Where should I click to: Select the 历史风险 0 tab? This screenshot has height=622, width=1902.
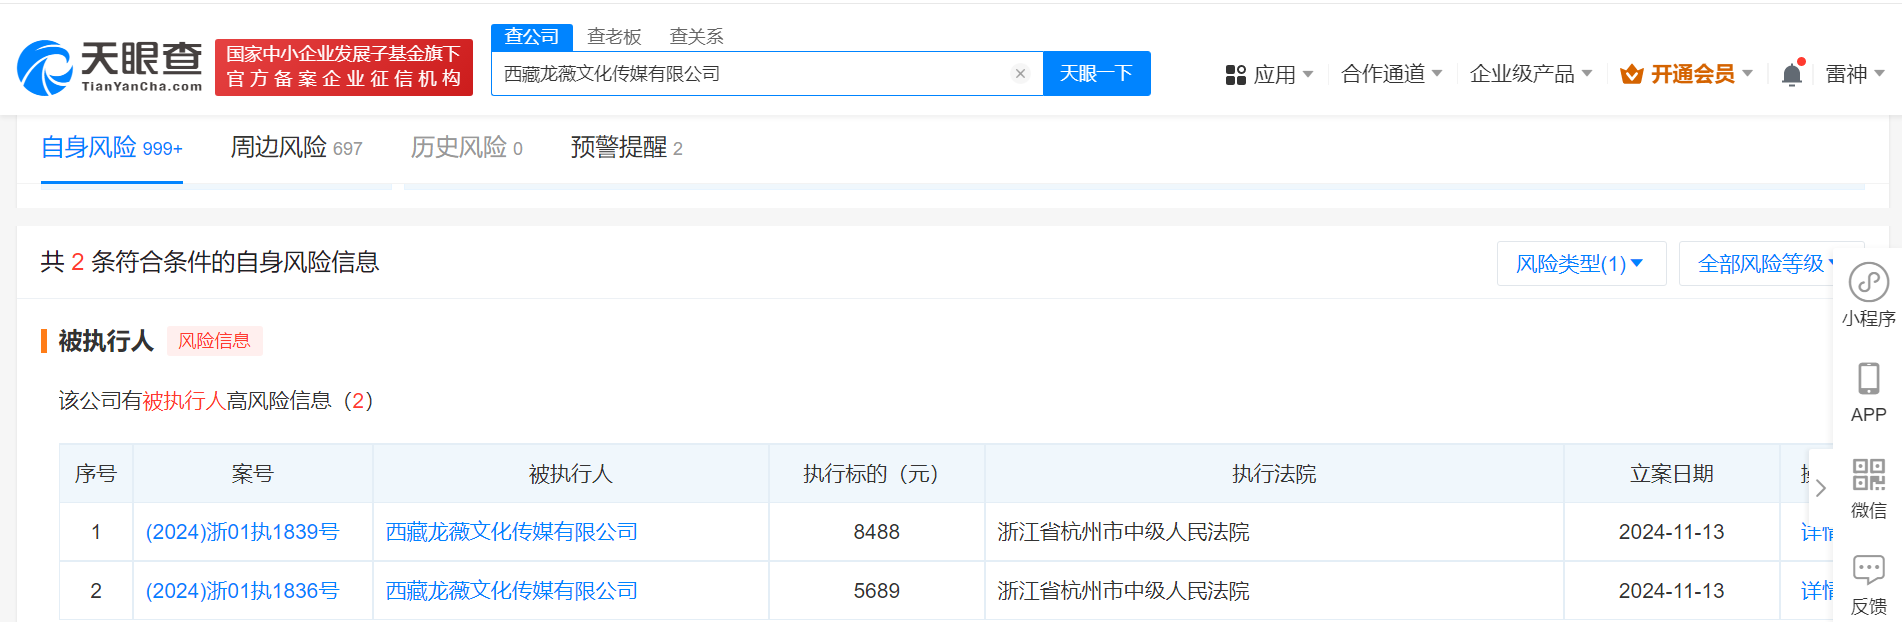pos(466,148)
